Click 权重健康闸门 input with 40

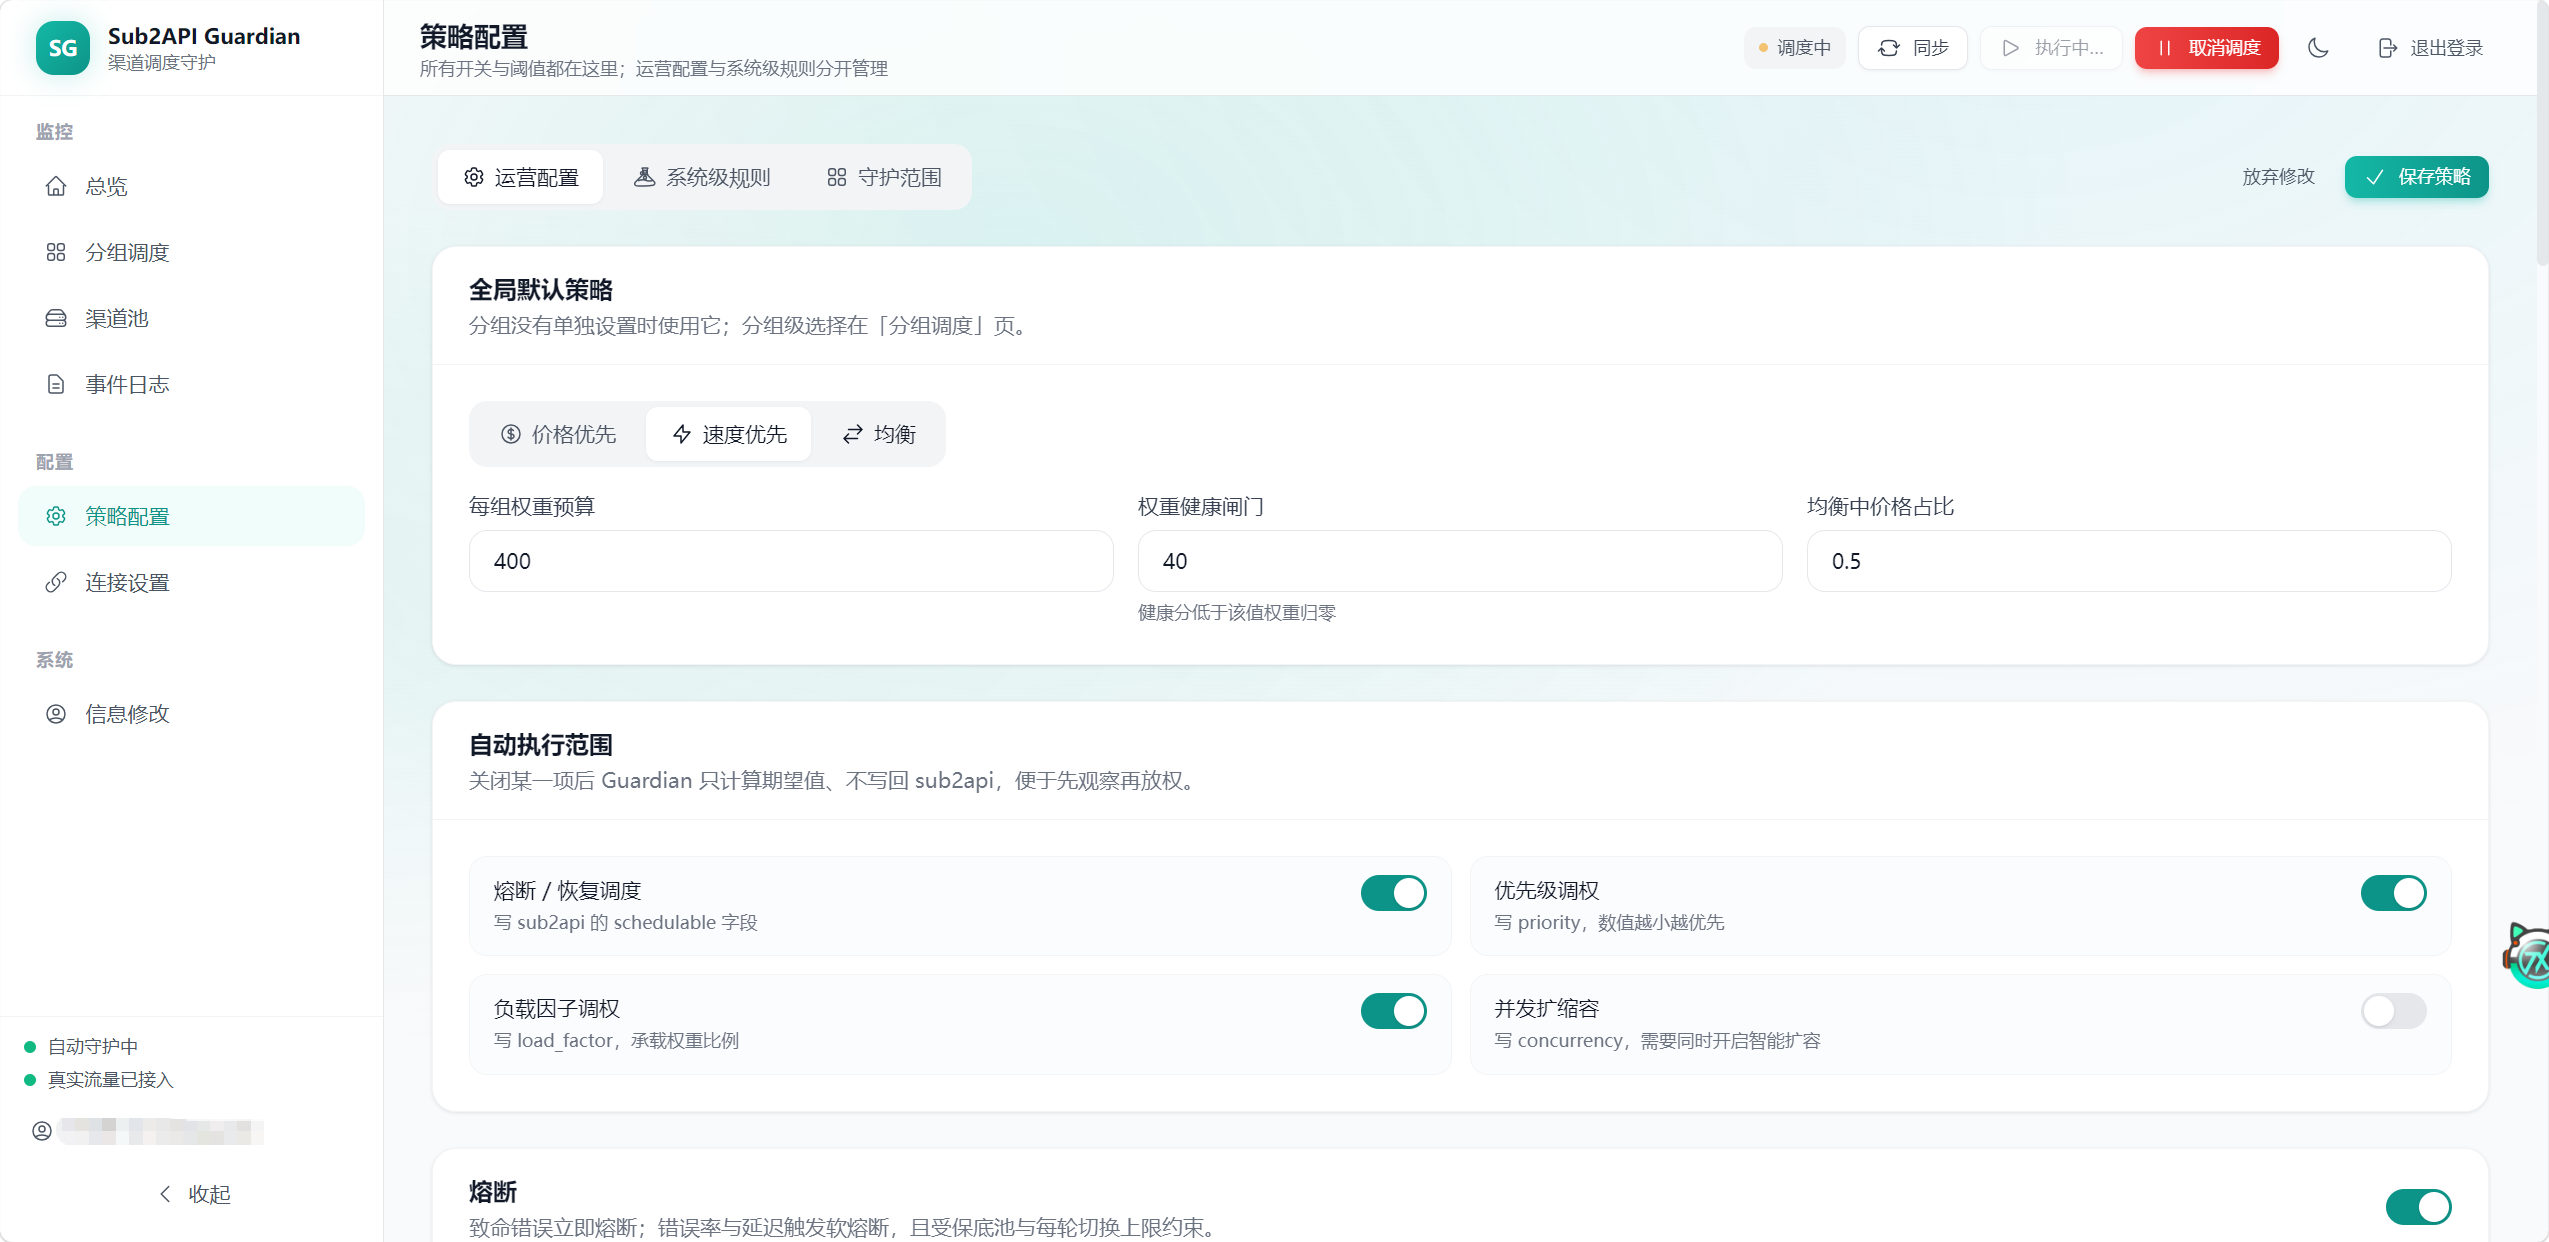pos(1460,561)
